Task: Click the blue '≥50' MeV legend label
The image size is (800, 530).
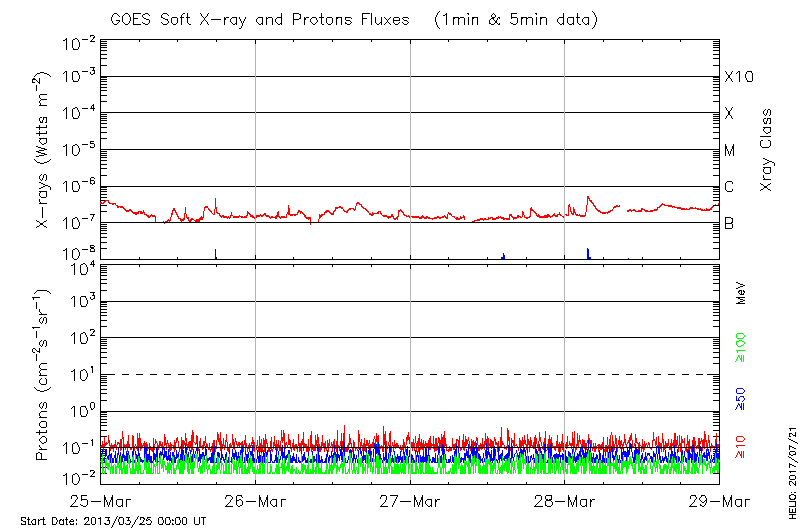Action: point(741,397)
